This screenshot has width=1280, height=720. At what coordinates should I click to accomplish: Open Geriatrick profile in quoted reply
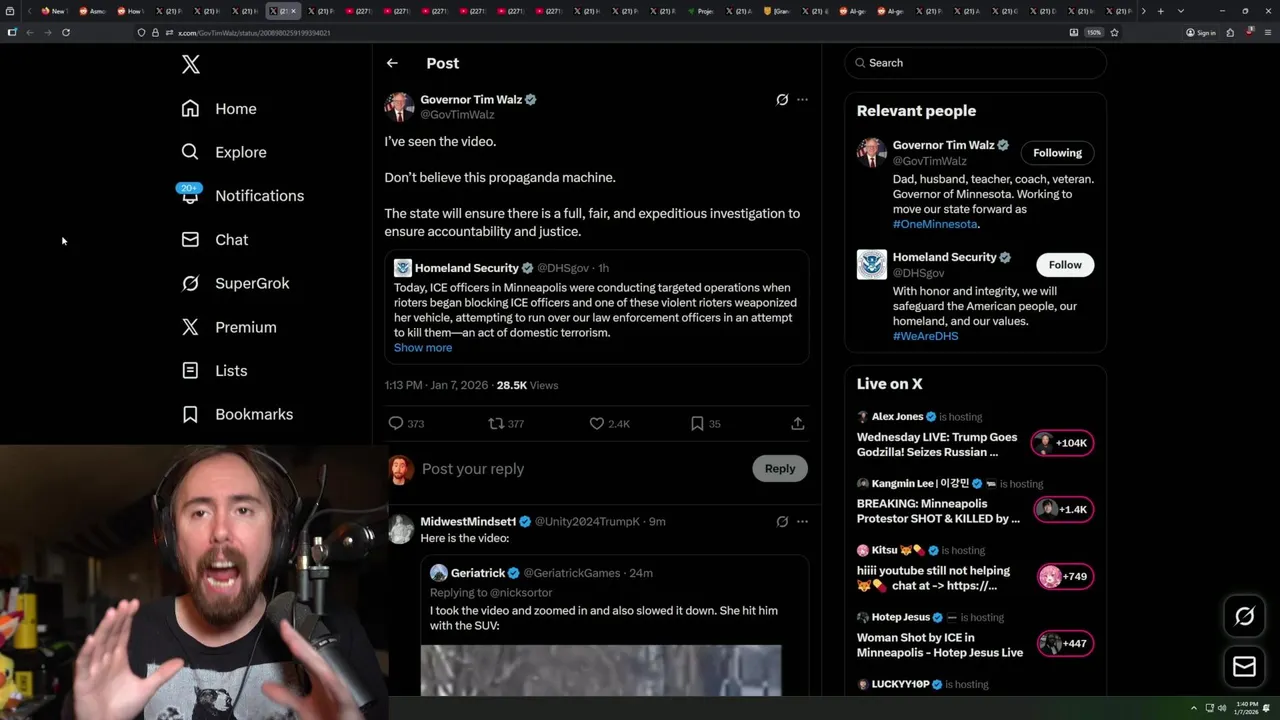(x=478, y=573)
